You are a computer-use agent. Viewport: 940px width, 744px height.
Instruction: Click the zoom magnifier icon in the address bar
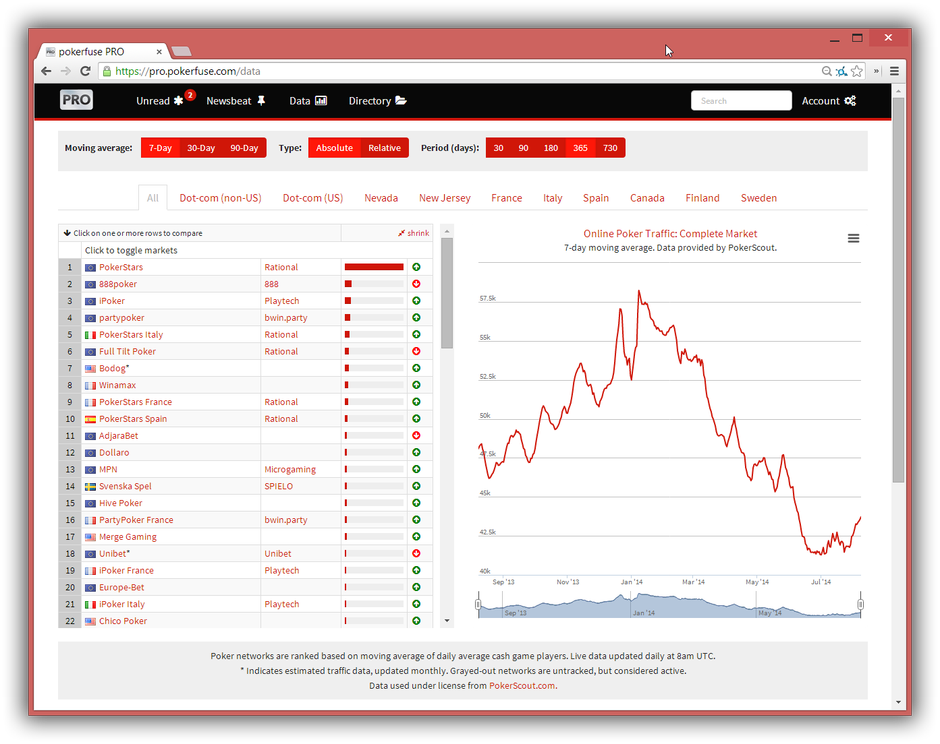coord(826,71)
